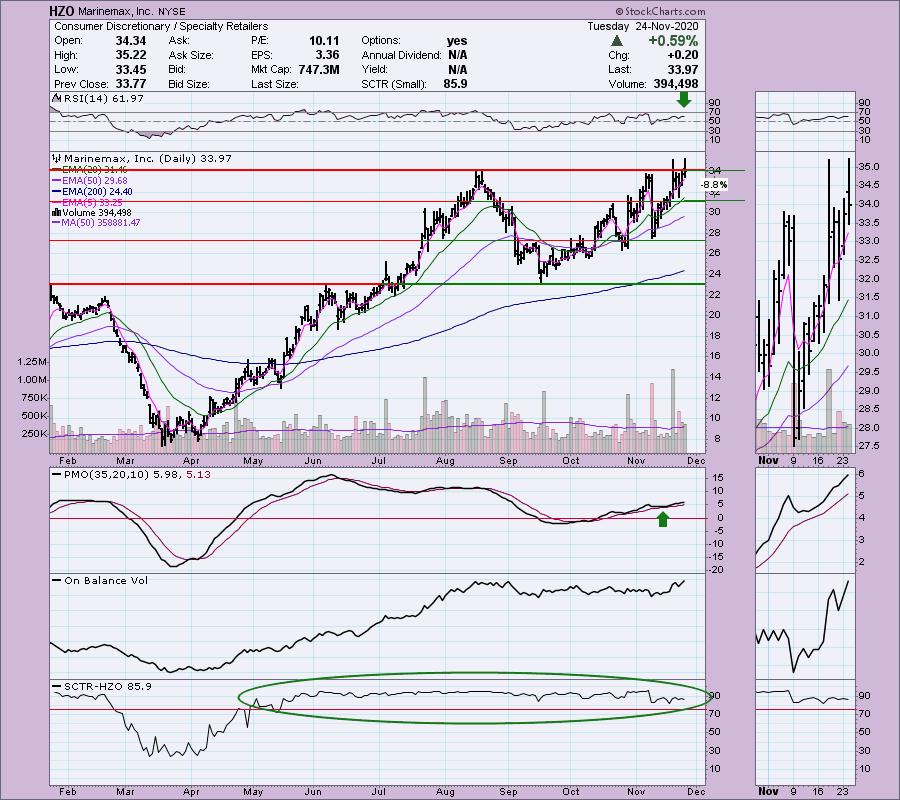Select the header Volume value 394,498
The width and height of the screenshot is (900, 800).
tap(676, 84)
